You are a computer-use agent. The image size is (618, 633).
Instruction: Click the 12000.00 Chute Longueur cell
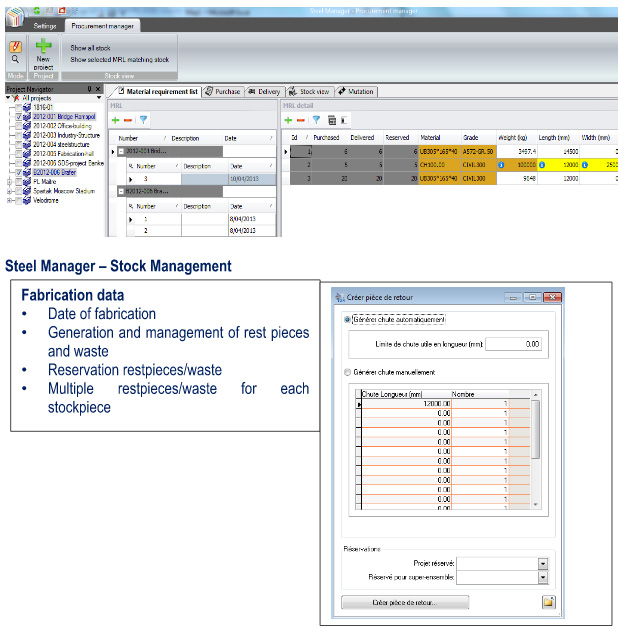pos(406,403)
